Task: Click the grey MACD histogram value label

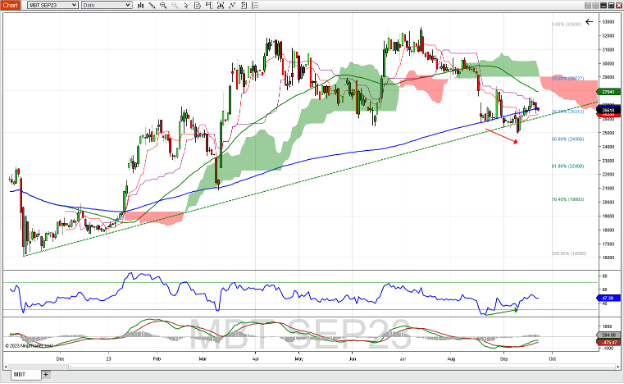Action: pos(609,335)
